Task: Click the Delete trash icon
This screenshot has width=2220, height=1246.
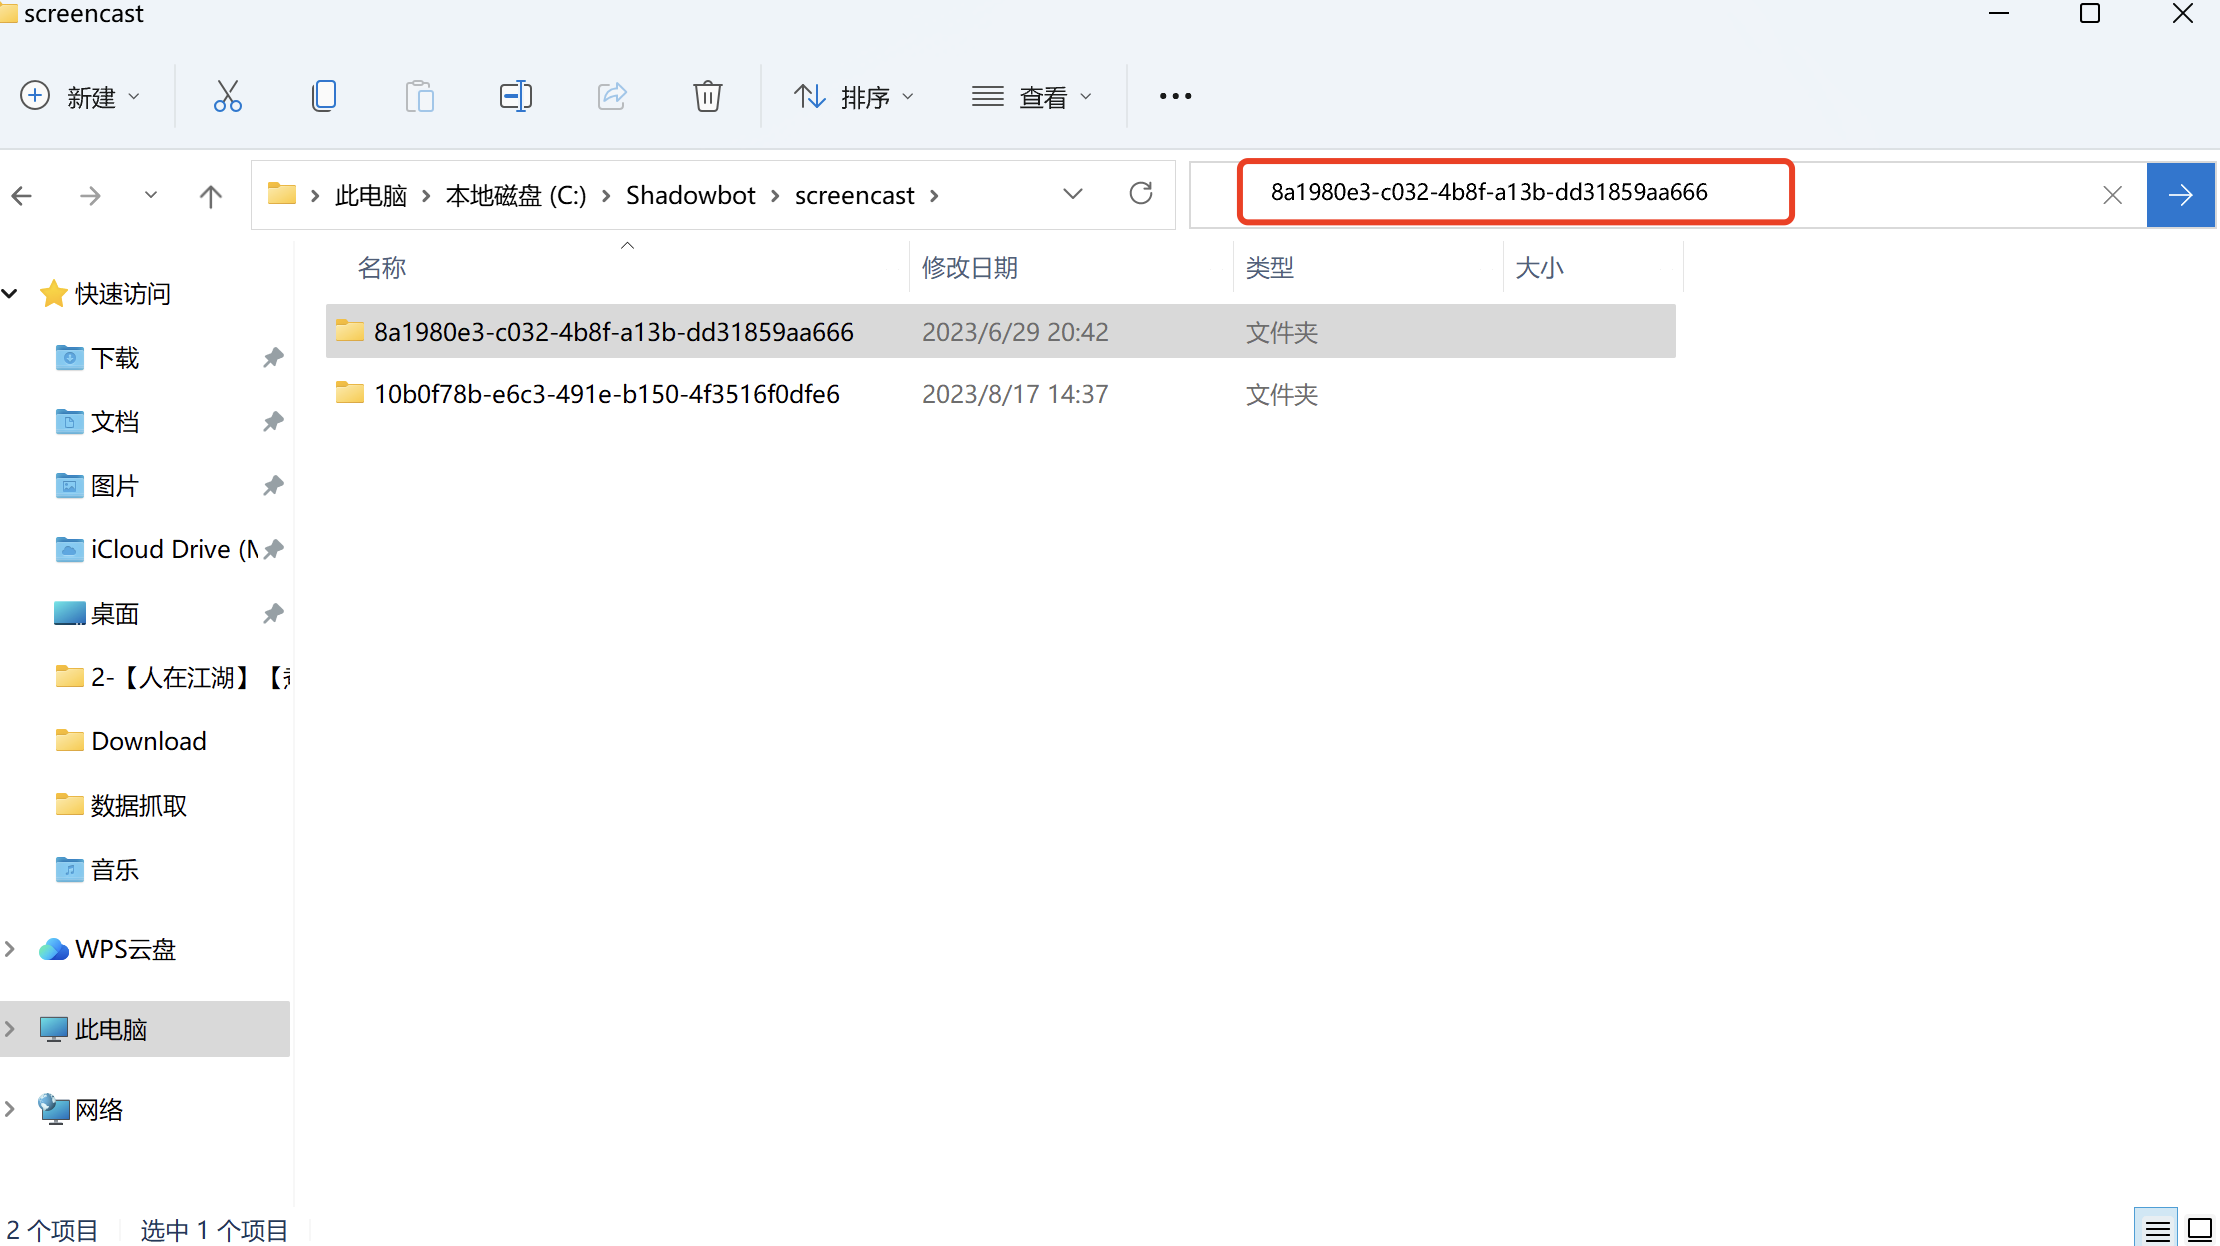Action: tap(707, 96)
